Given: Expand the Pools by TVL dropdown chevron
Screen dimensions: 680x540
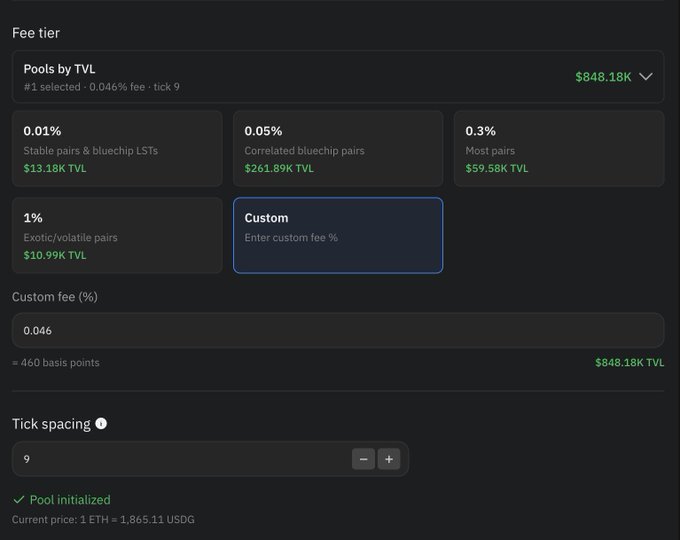Looking at the screenshot, I should click(646, 77).
